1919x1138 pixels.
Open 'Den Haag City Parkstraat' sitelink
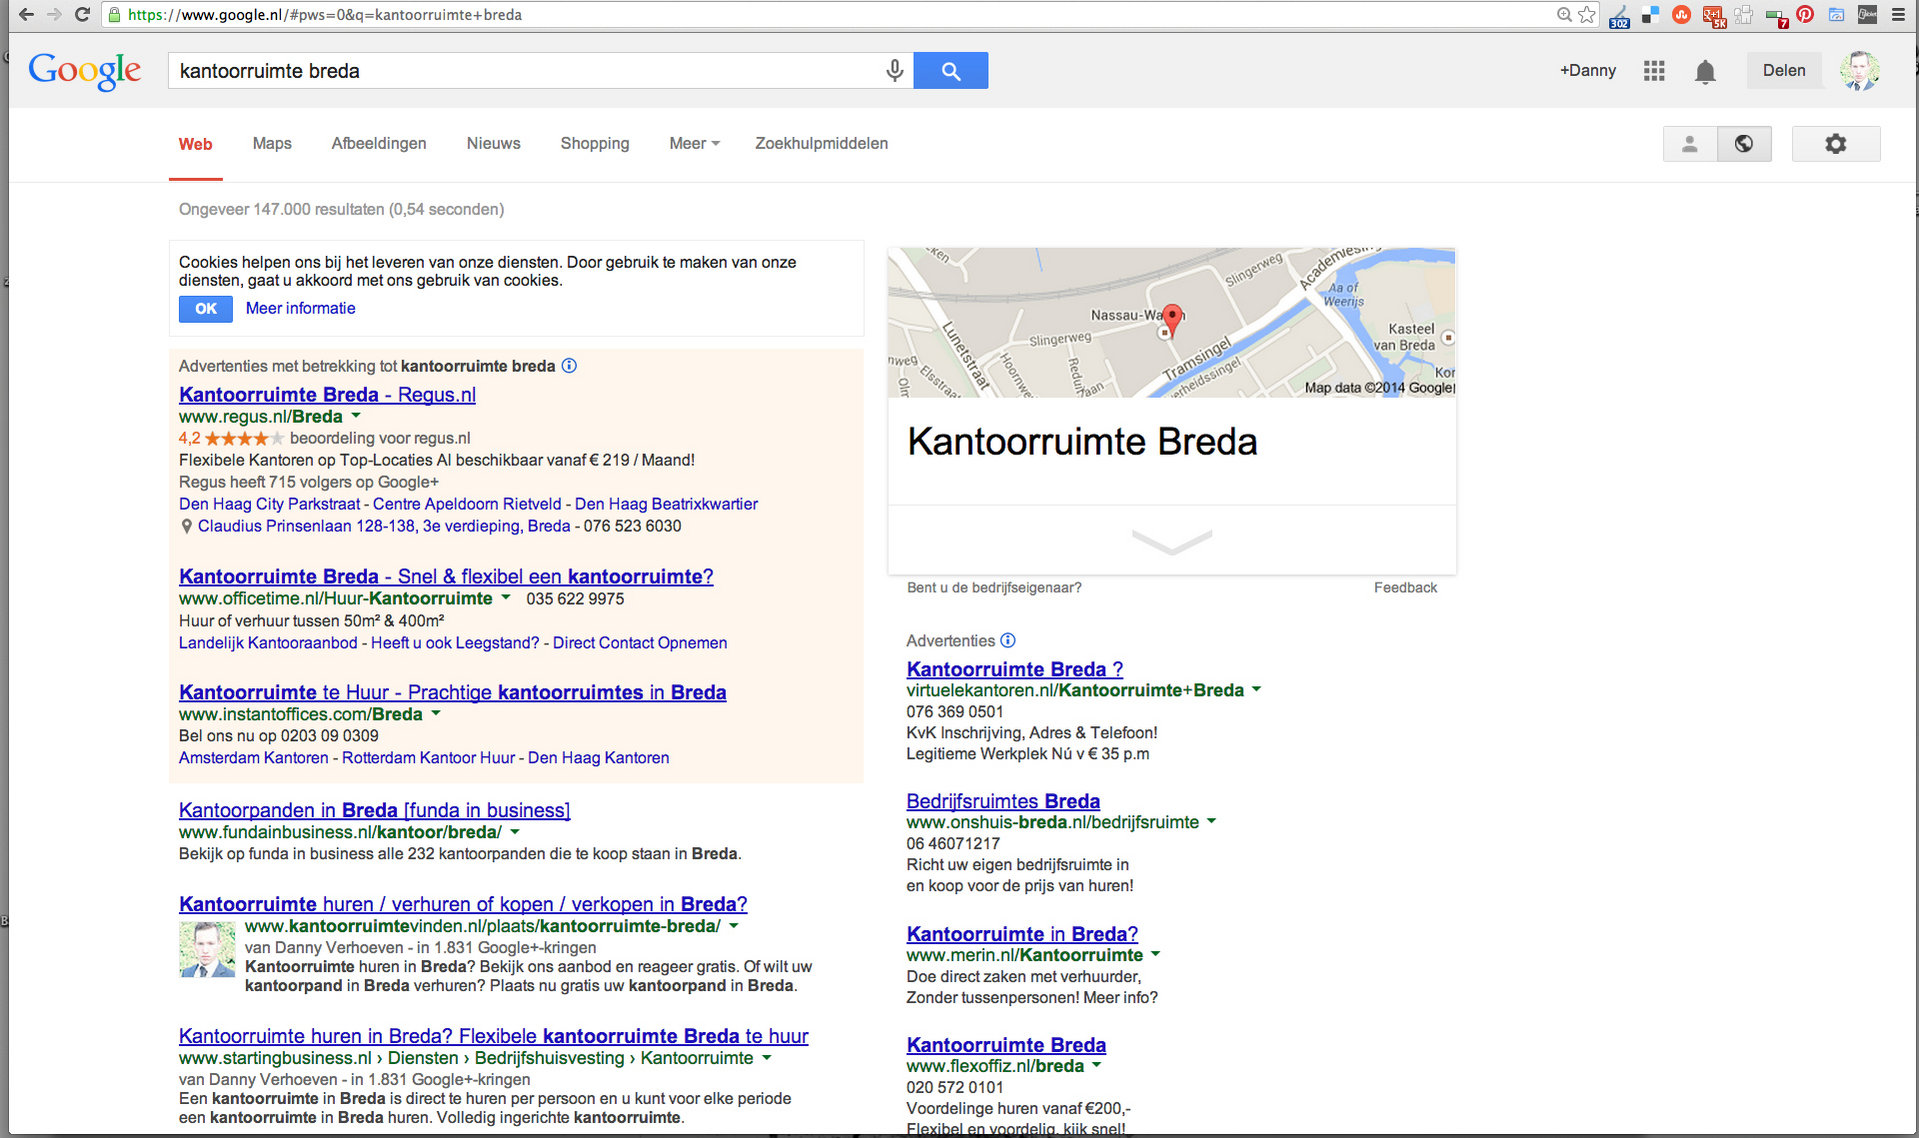pyautogui.click(x=269, y=504)
